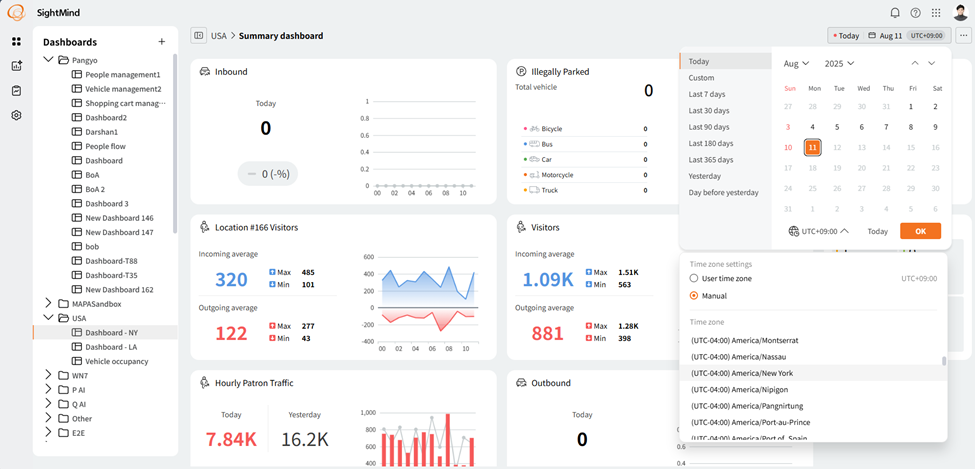Select Last 7 days preset
Image resolution: width=975 pixels, height=469 pixels.
[706, 94]
